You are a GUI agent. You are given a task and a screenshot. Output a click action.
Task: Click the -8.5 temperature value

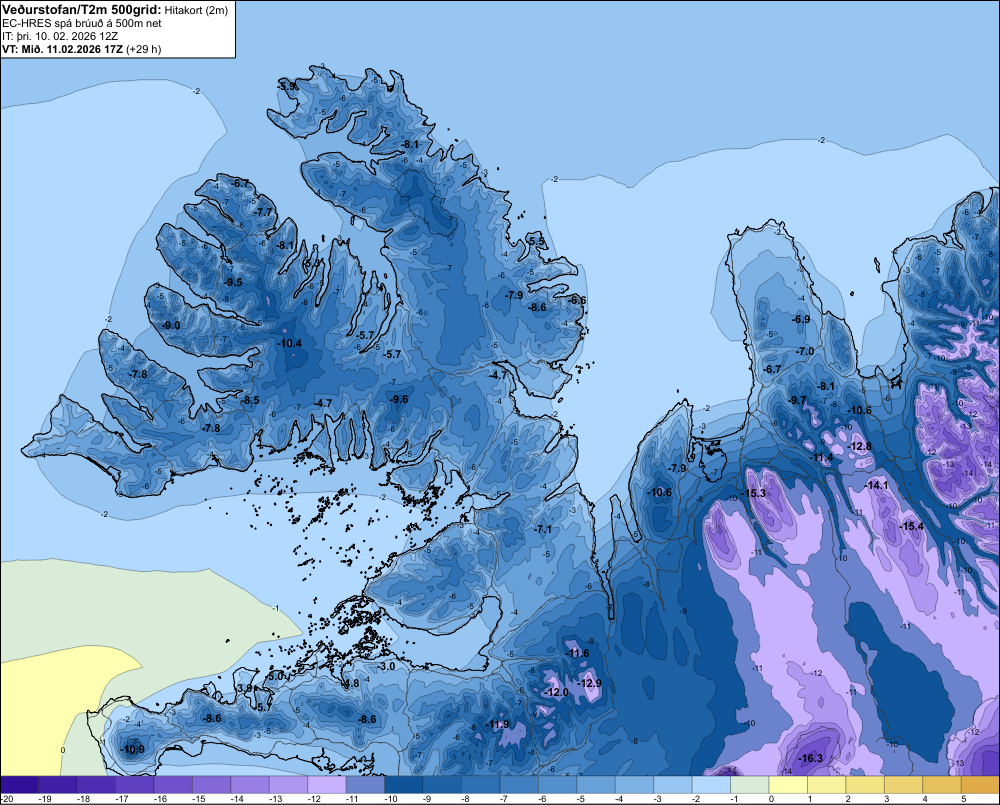pyautogui.click(x=250, y=400)
